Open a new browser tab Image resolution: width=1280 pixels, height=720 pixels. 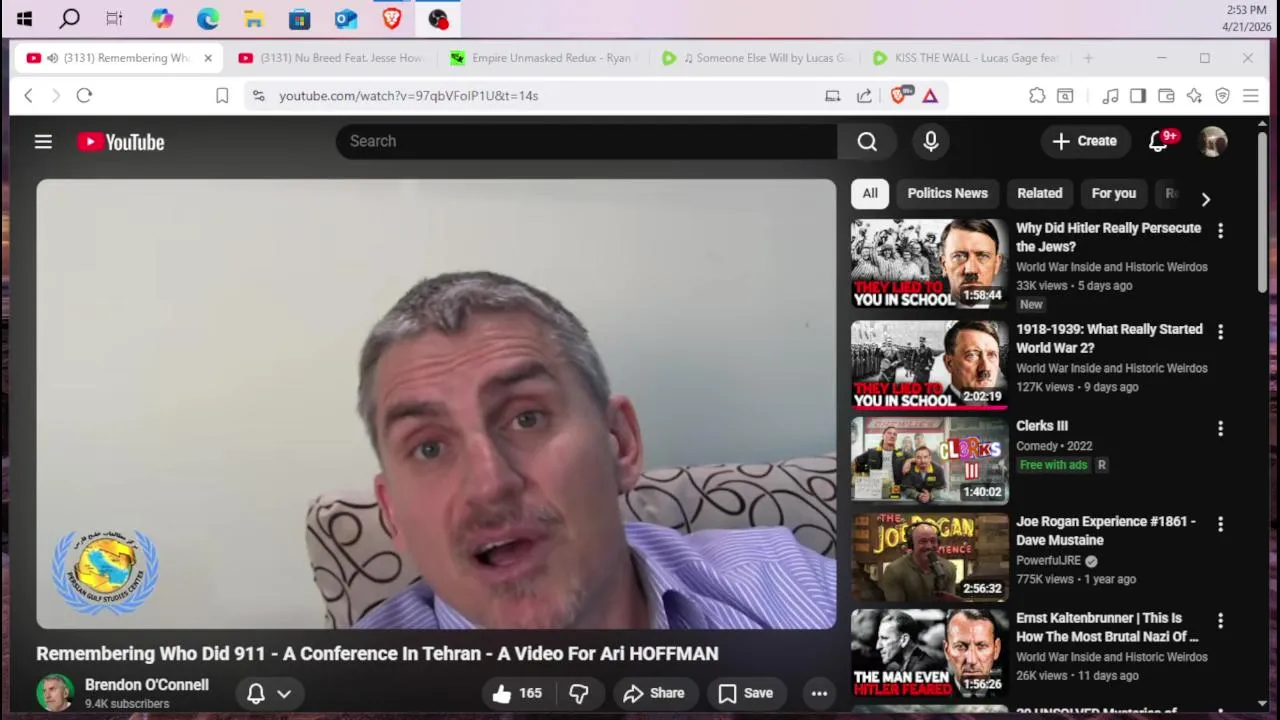[1088, 58]
